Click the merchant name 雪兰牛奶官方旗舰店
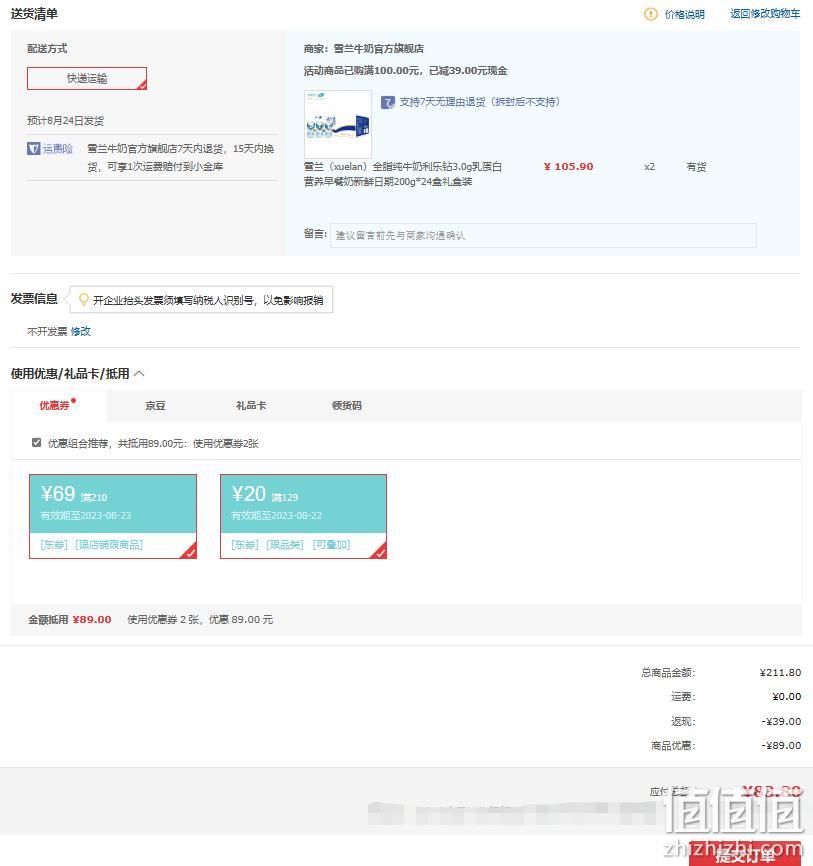Image resolution: width=813 pixels, height=866 pixels. (379, 49)
